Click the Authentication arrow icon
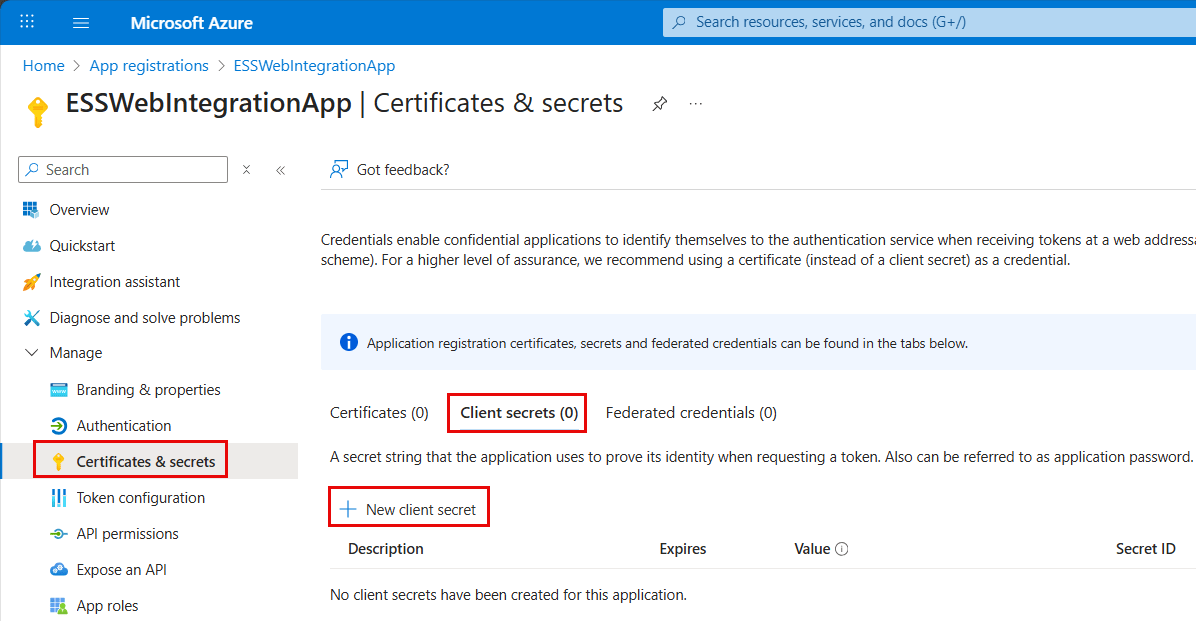This screenshot has width=1196, height=621. (x=59, y=426)
